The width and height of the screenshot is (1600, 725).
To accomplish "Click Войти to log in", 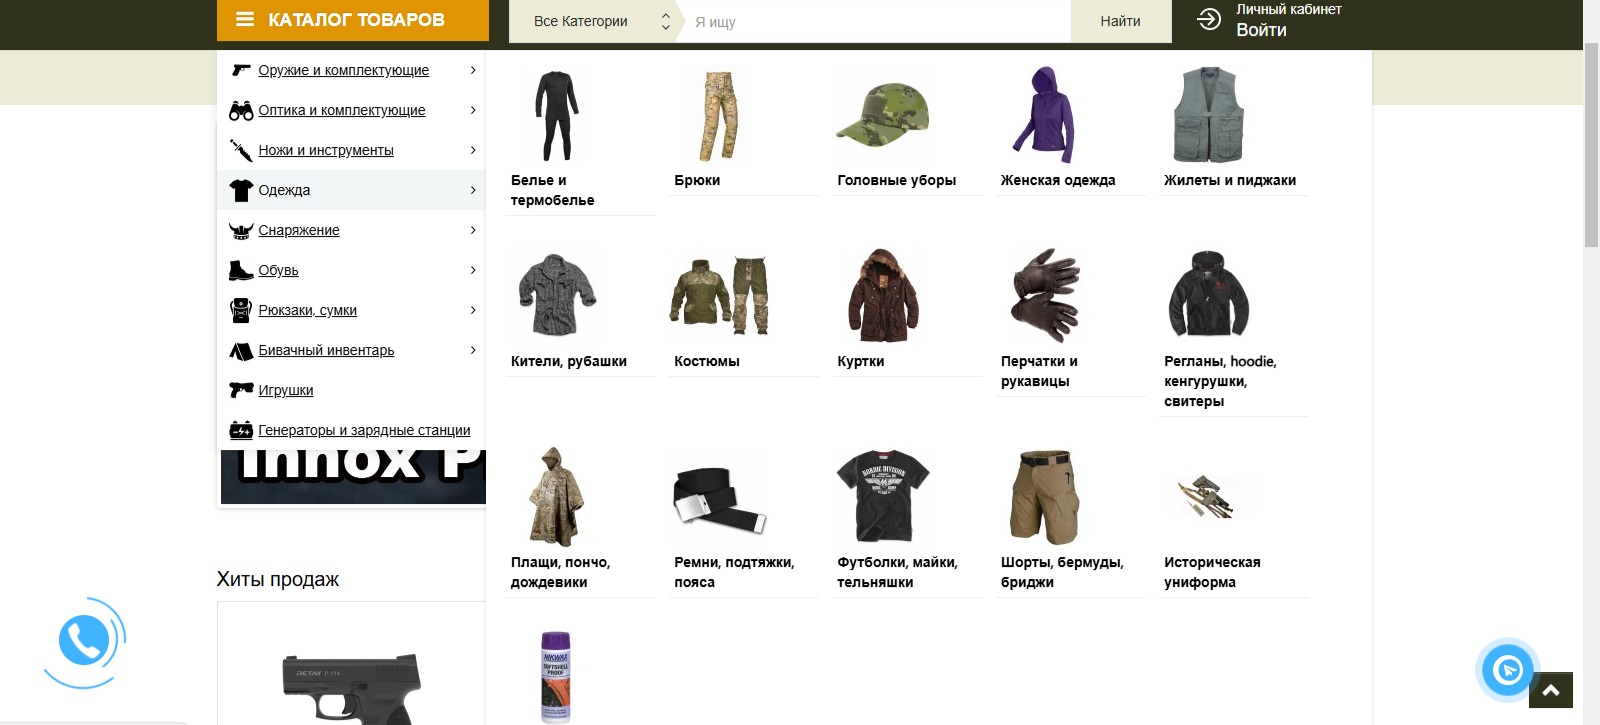I will (1261, 30).
